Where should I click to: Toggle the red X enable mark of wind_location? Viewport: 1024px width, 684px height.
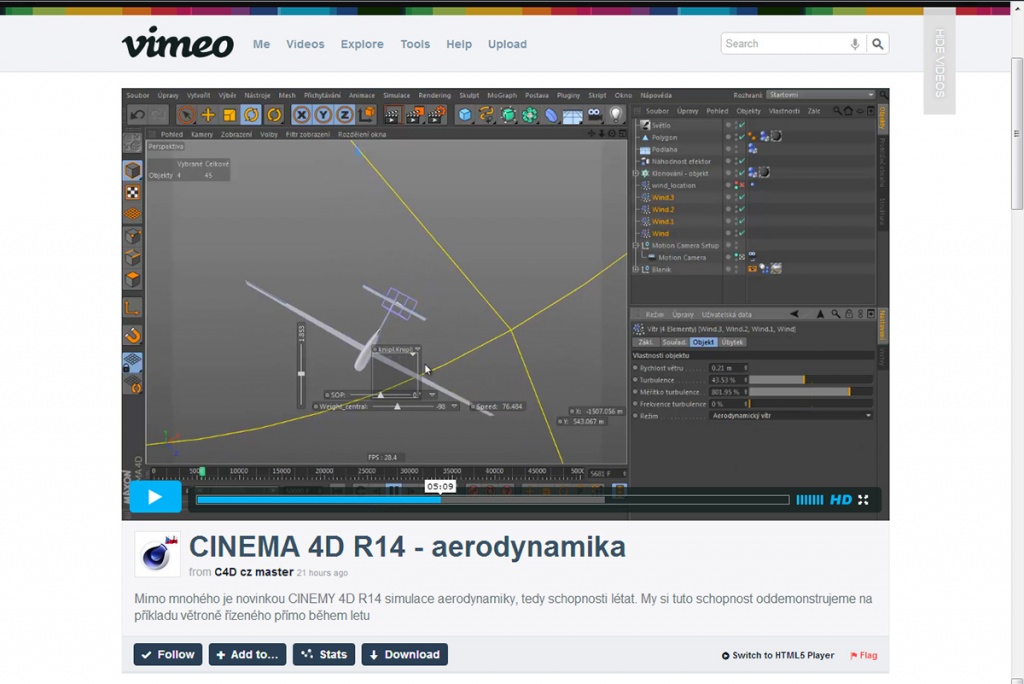click(741, 186)
